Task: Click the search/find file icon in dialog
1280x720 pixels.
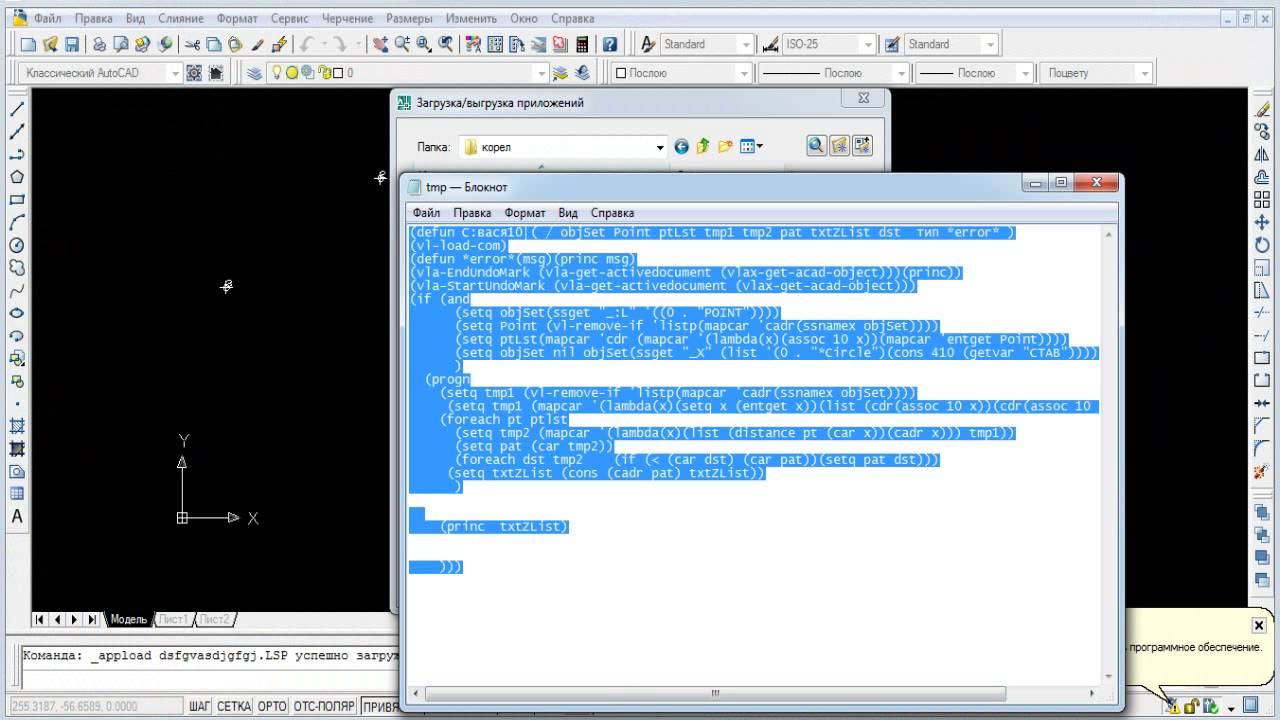Action: click(x=817, y=146)
